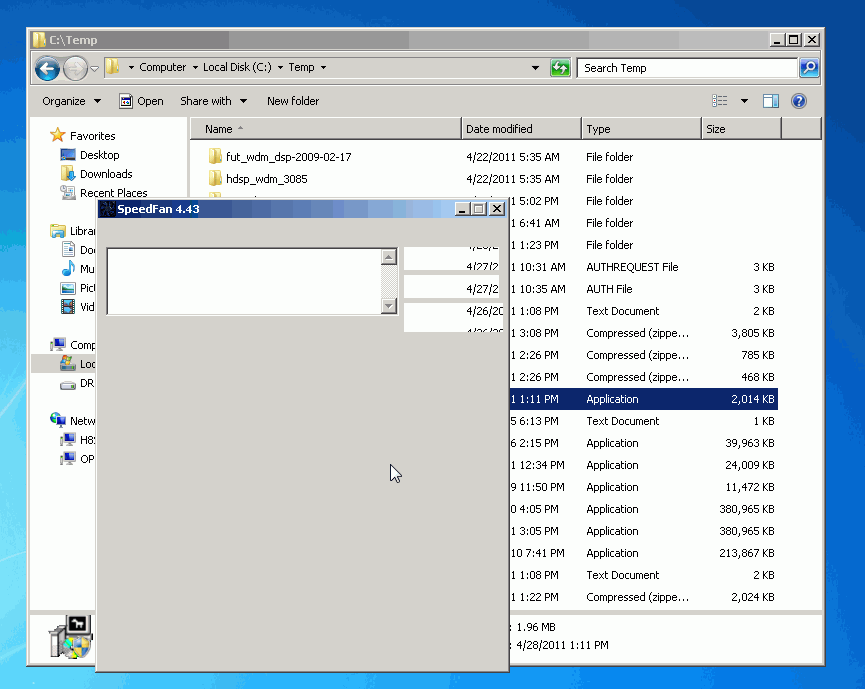Sort files by the Name column
Image resolution: width=865 pixels, height=689 pixels.
point(325,129)
